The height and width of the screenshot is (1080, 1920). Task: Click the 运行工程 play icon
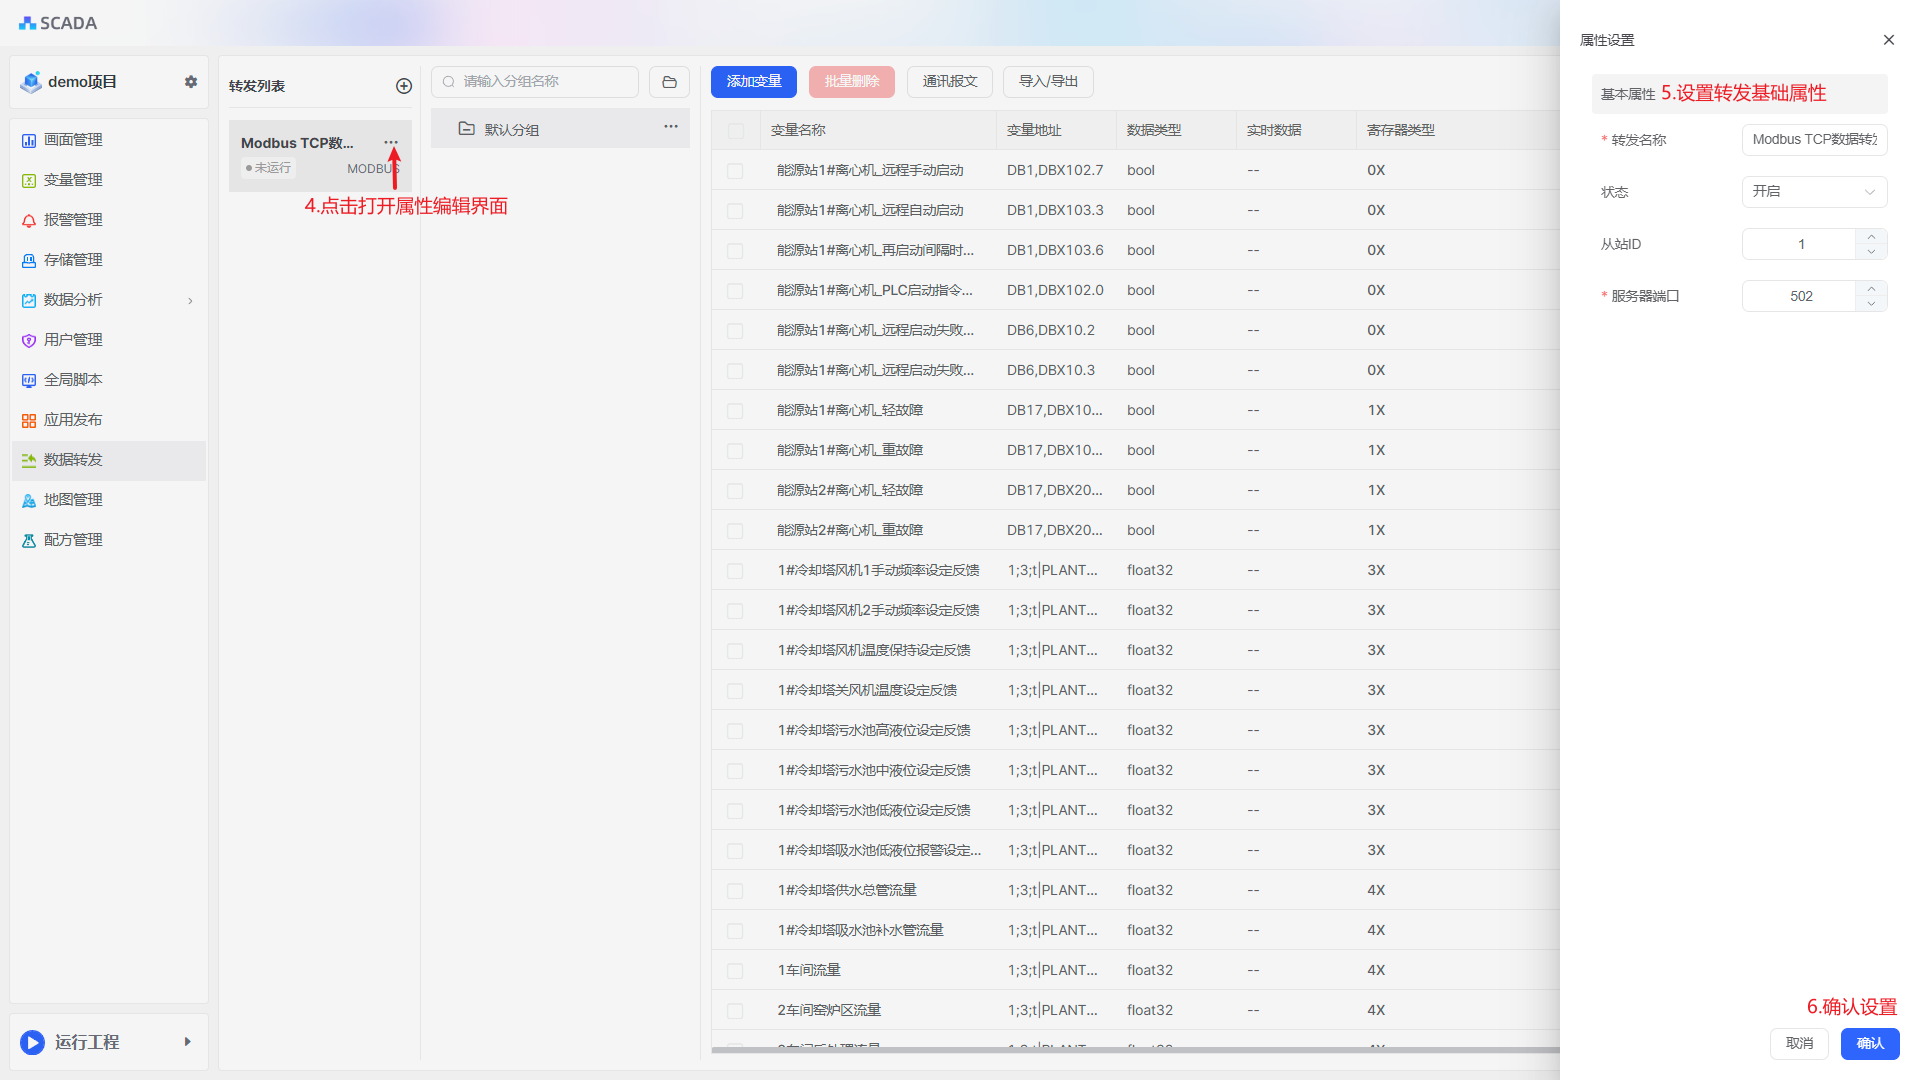coord(32,1042)
